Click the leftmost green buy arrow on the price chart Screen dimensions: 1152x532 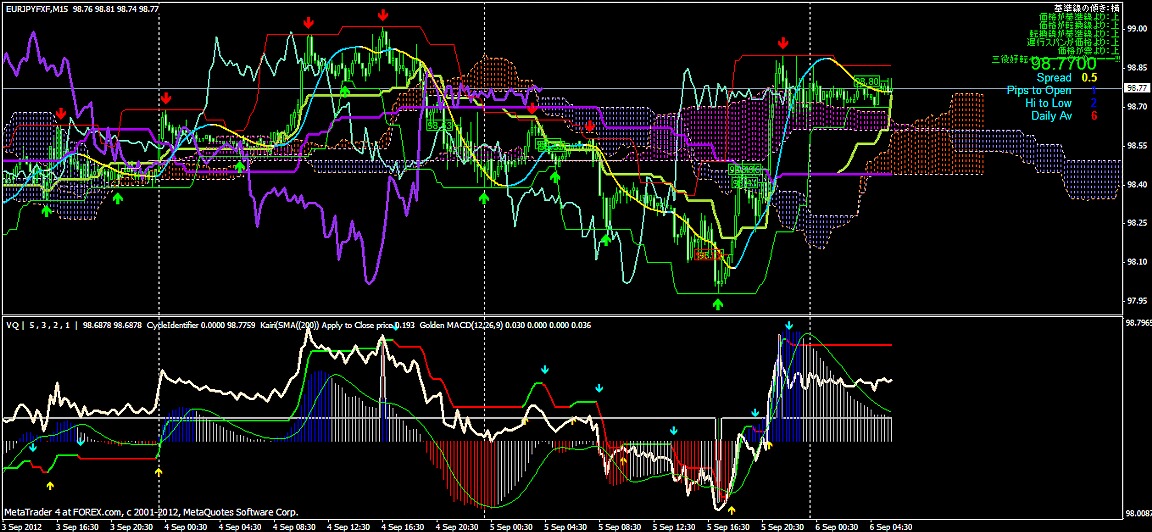(46, 210)
